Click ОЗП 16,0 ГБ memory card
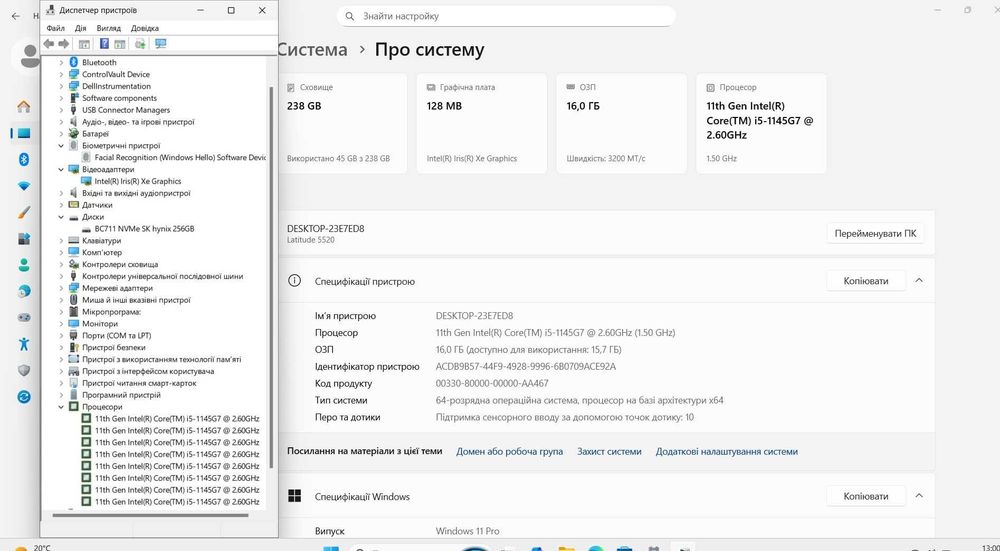Image resolution: width=1000 pixels, height=551 pixels. pos(622,123)
